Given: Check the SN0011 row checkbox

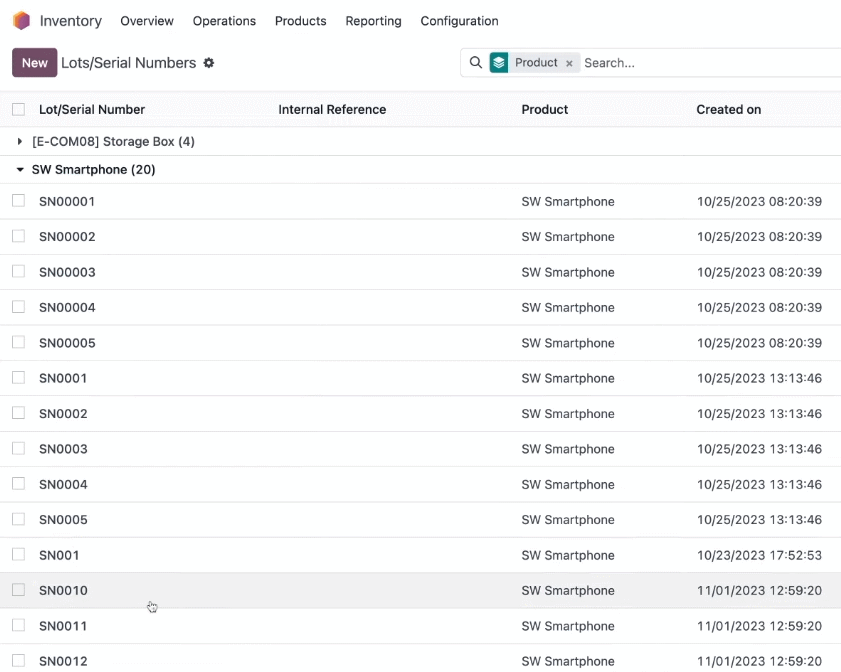Looking at the screenshot, I should (18, 625).
